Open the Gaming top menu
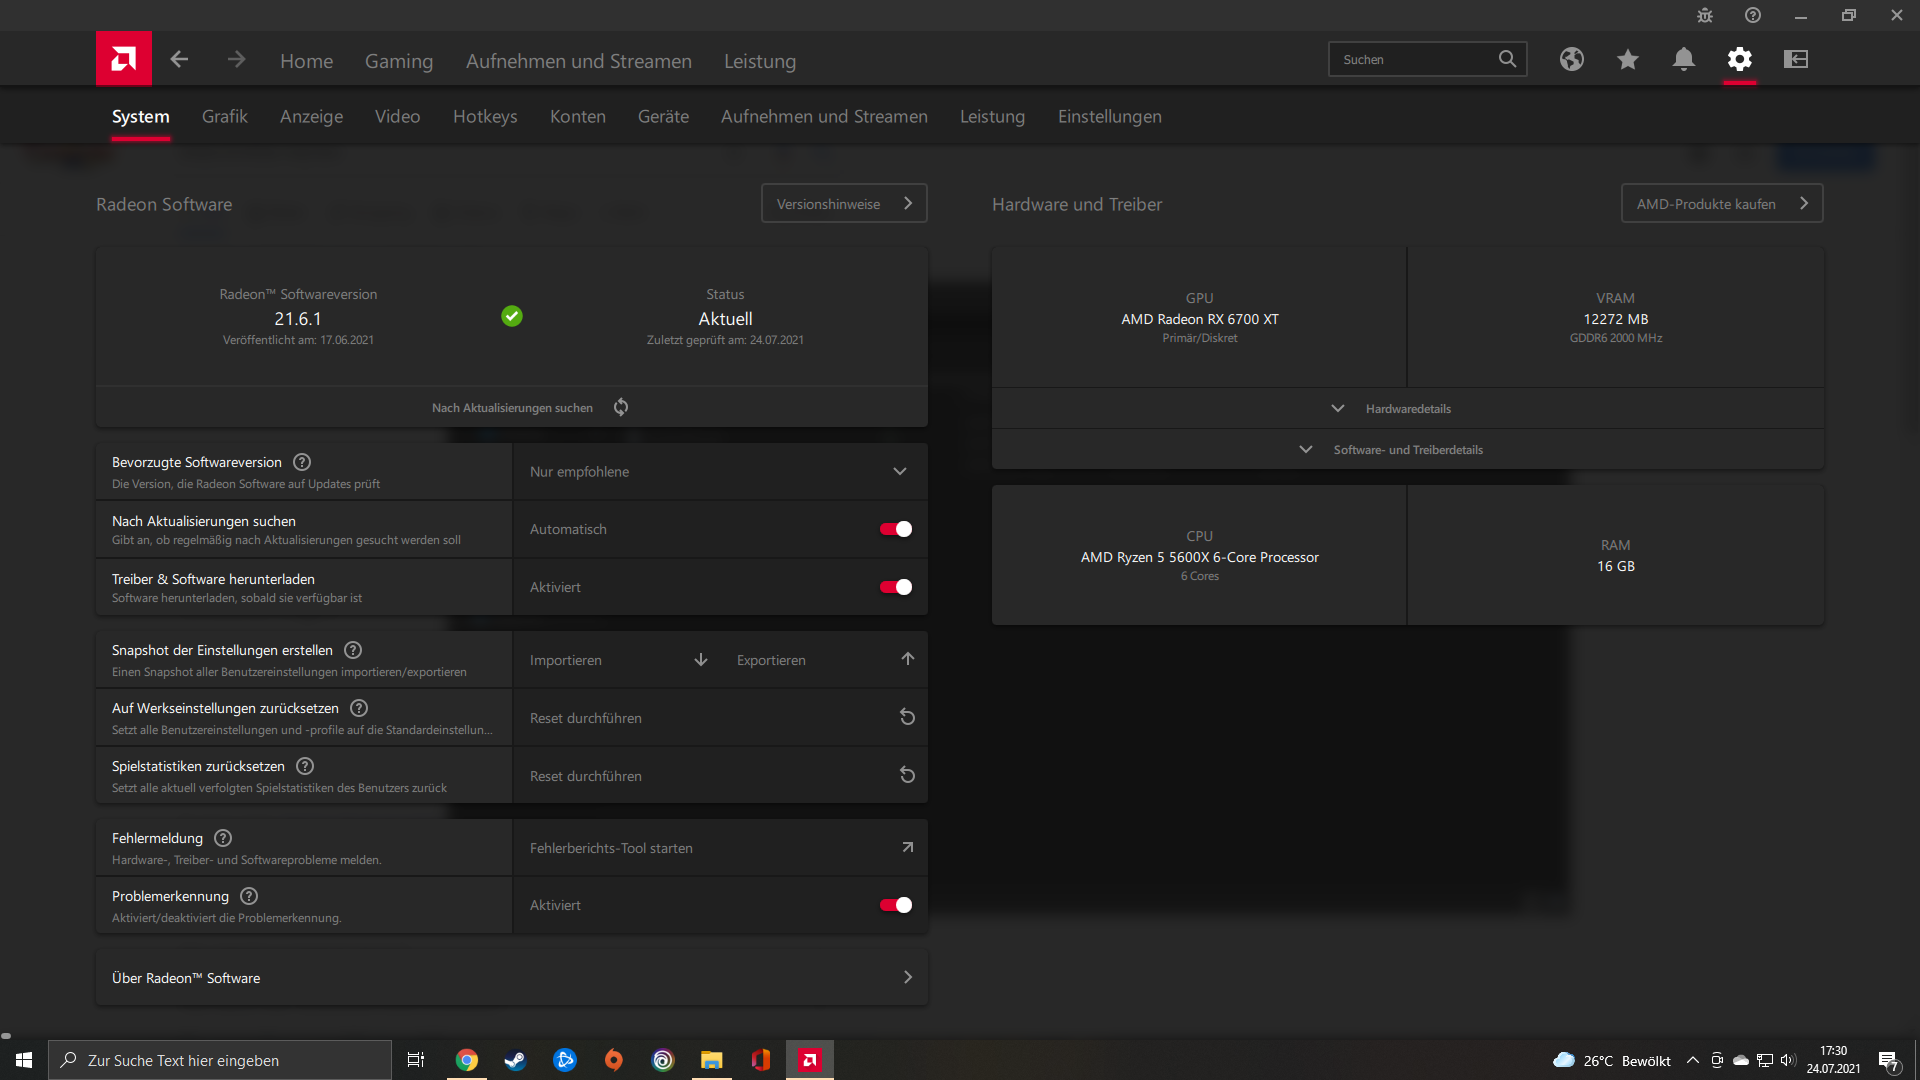This screenshot has width=1920, height=1080. (399, 61)
